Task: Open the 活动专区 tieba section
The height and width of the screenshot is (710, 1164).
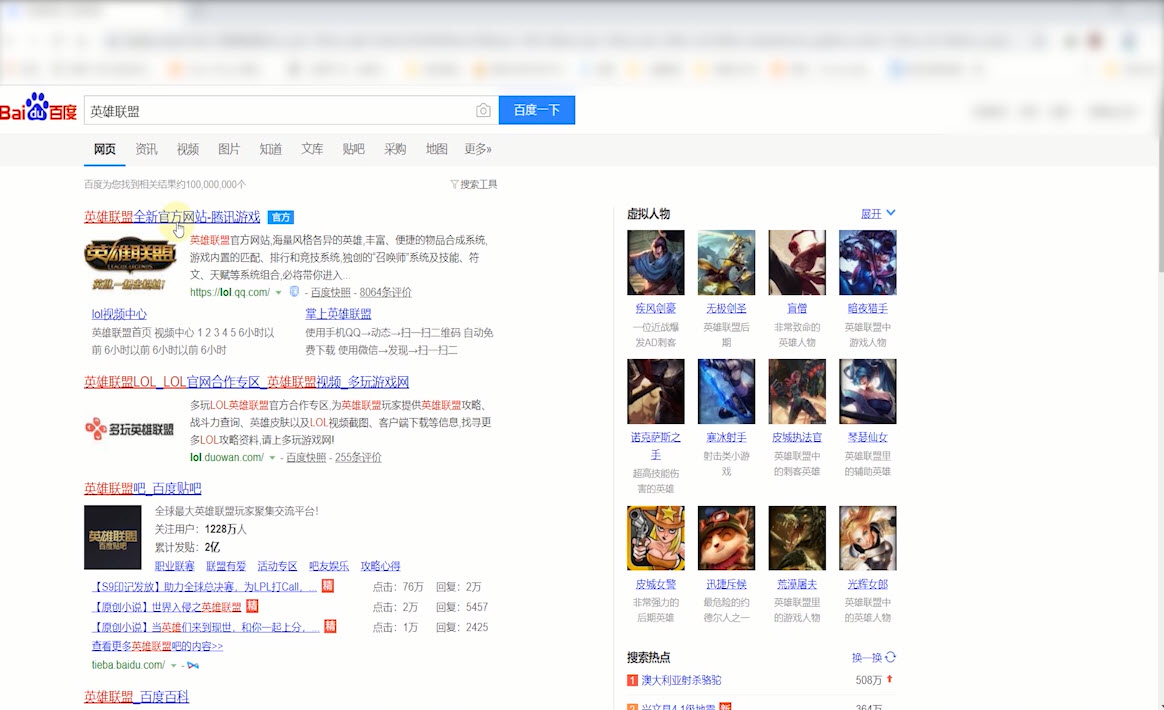Action: coord(277,566)
